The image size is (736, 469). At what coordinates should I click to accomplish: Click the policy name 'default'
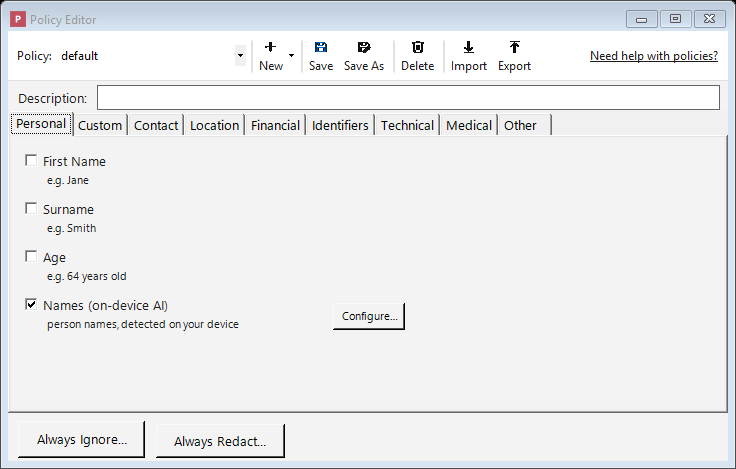79,56
